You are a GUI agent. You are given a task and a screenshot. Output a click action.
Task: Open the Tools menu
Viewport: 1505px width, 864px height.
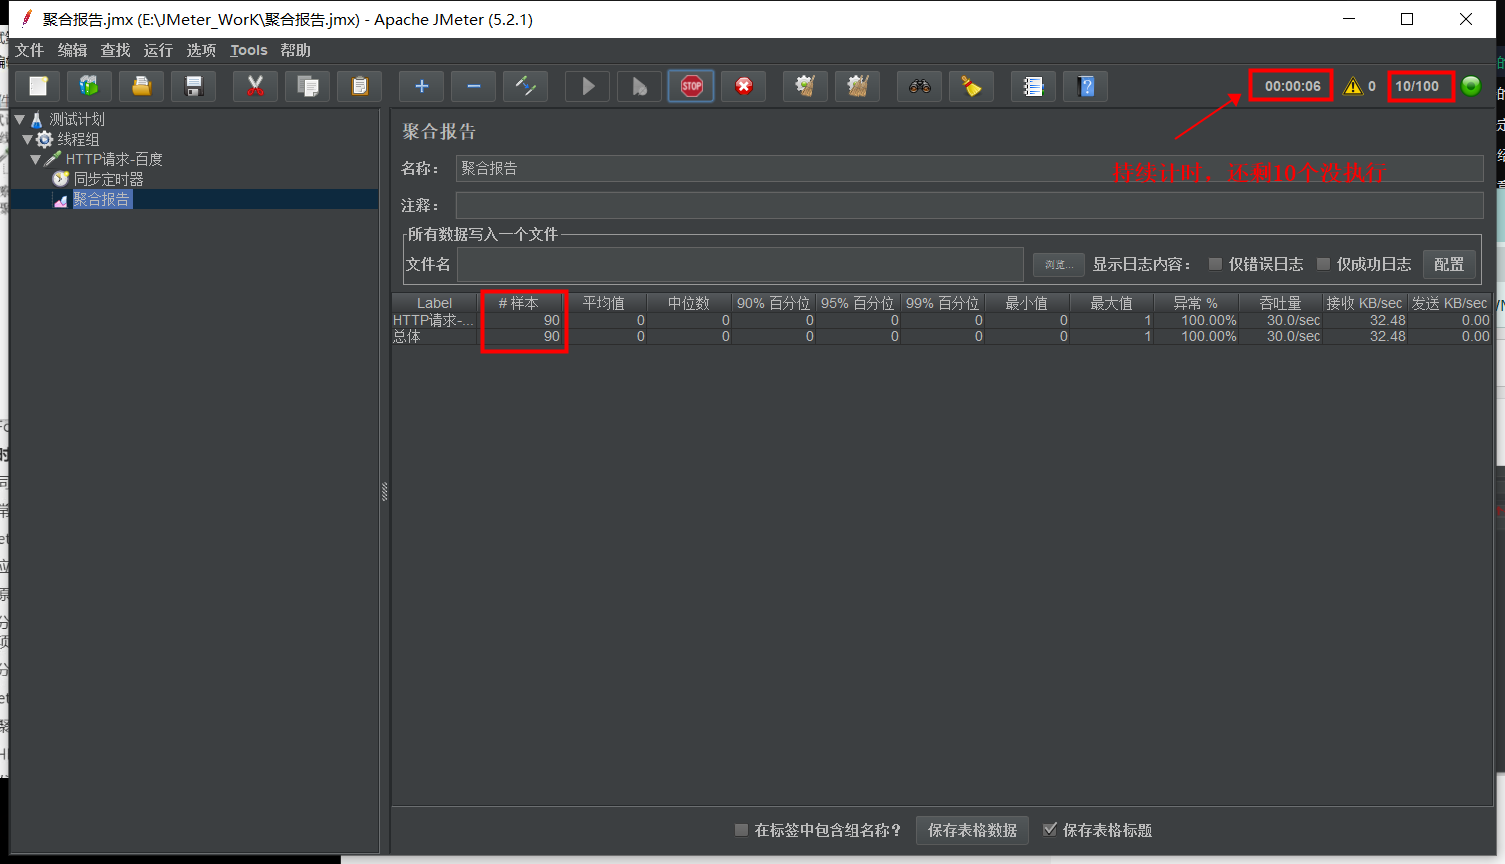click(248, 50)
